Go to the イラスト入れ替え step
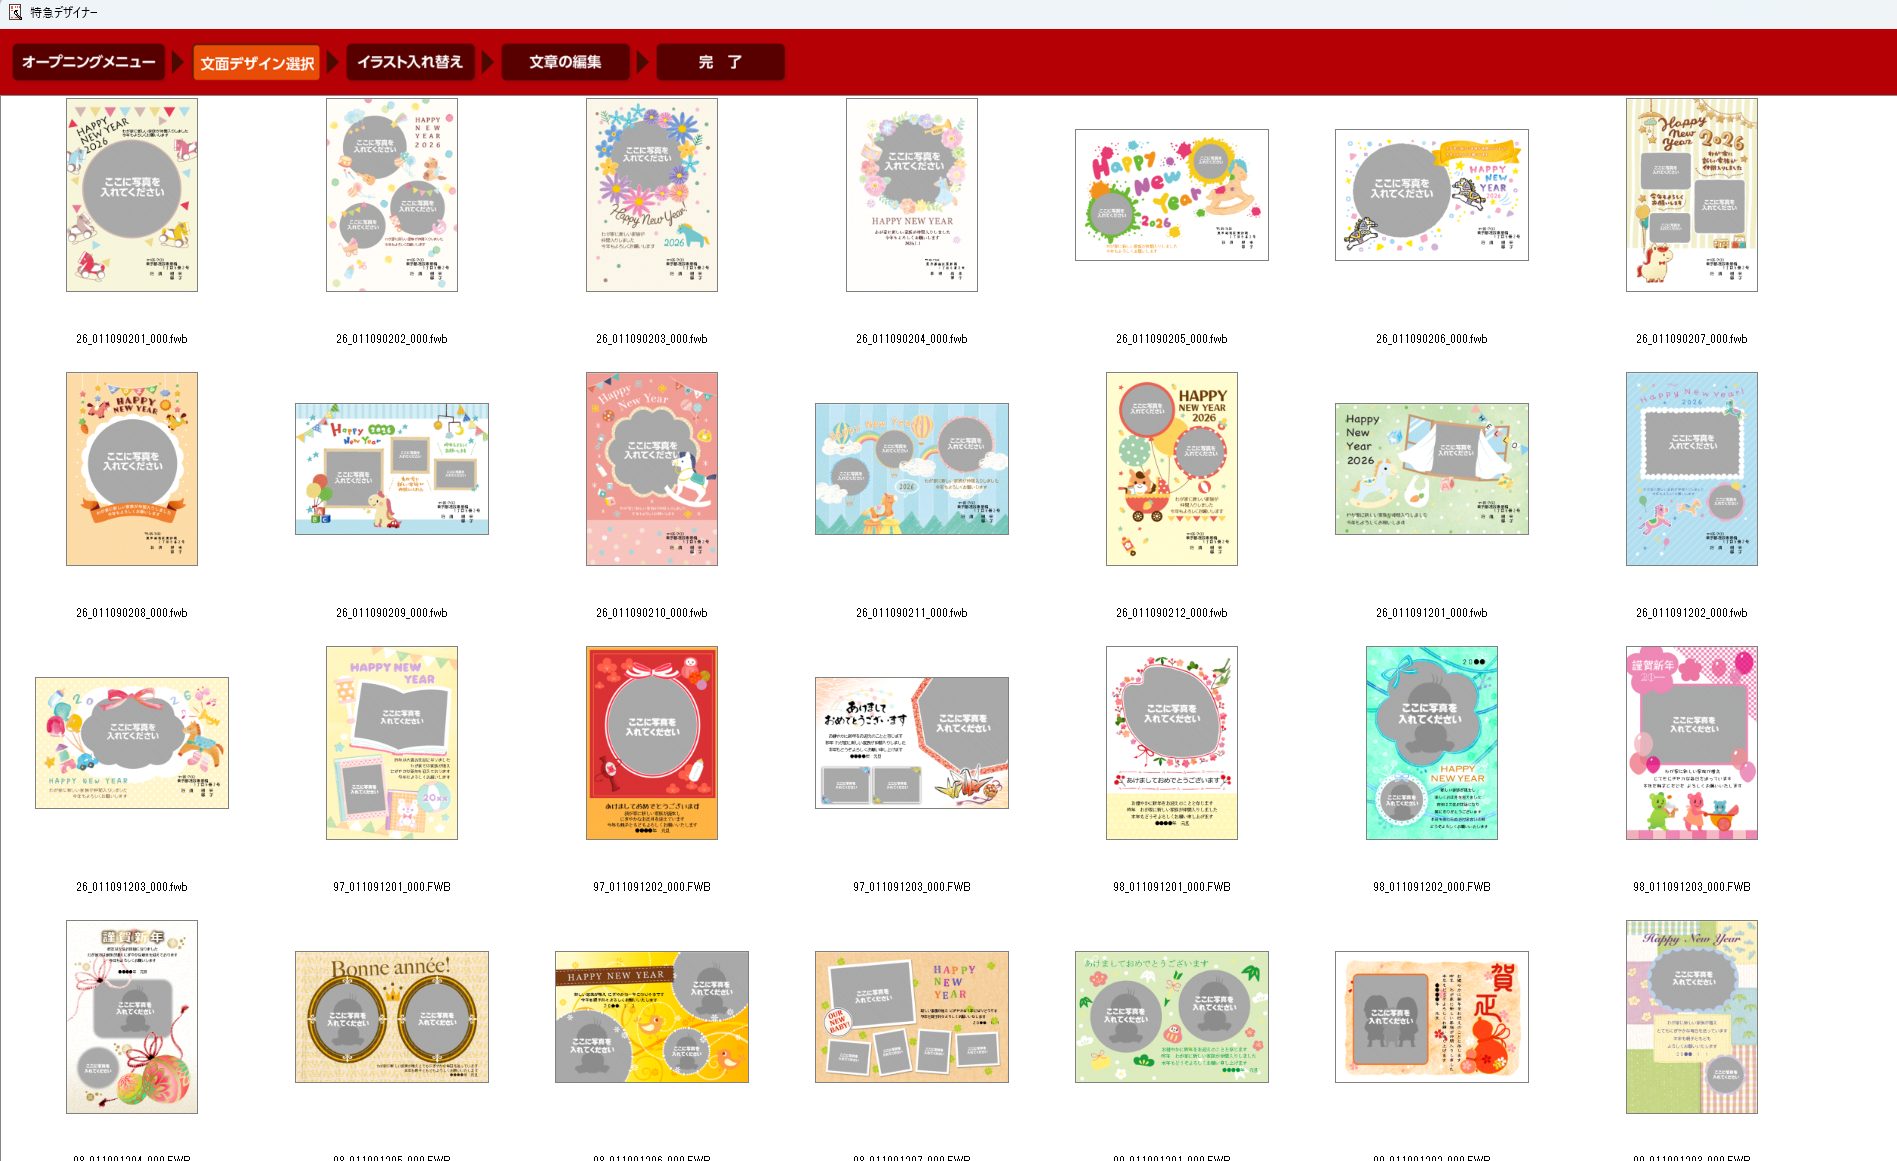 pyautogui.click(x=410, y=62)
